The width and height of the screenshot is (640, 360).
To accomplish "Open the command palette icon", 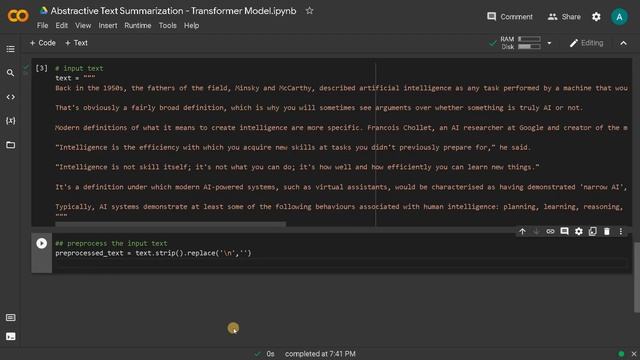I will point(11,318).
